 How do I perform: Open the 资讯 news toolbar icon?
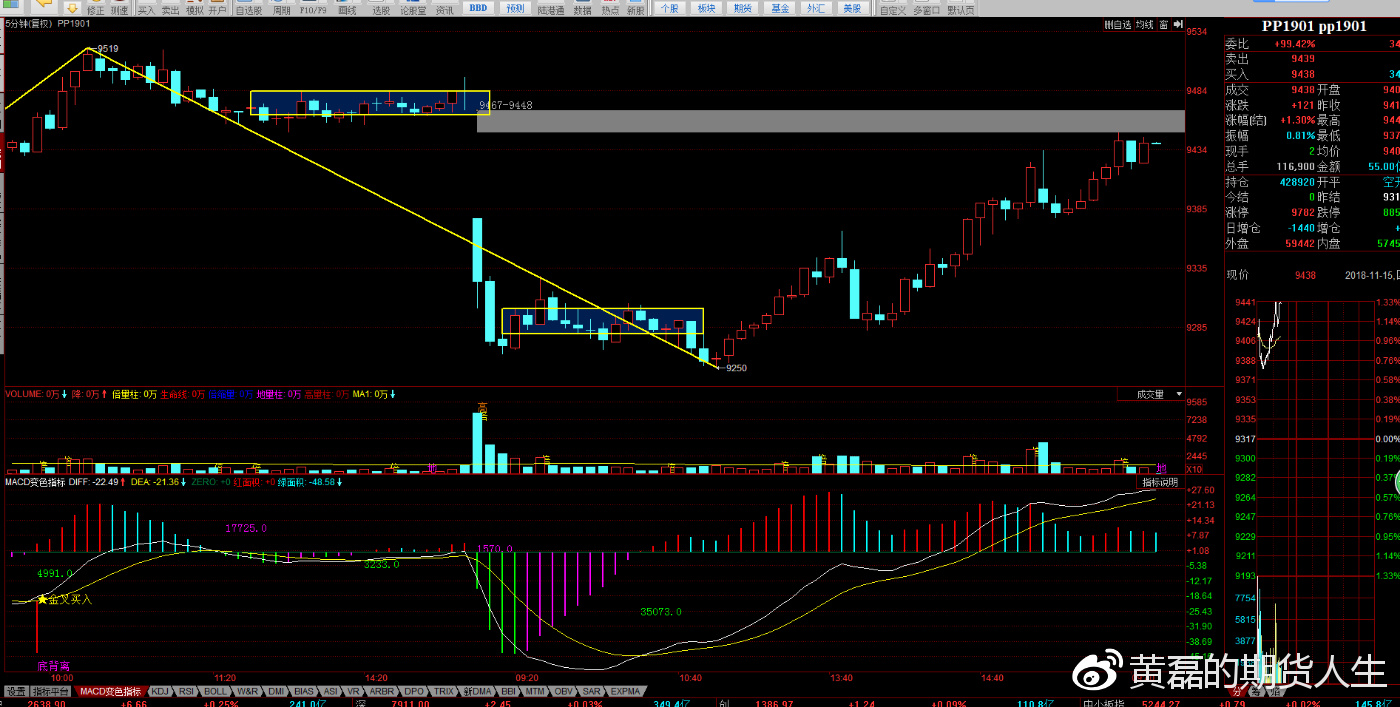(445, 8)
